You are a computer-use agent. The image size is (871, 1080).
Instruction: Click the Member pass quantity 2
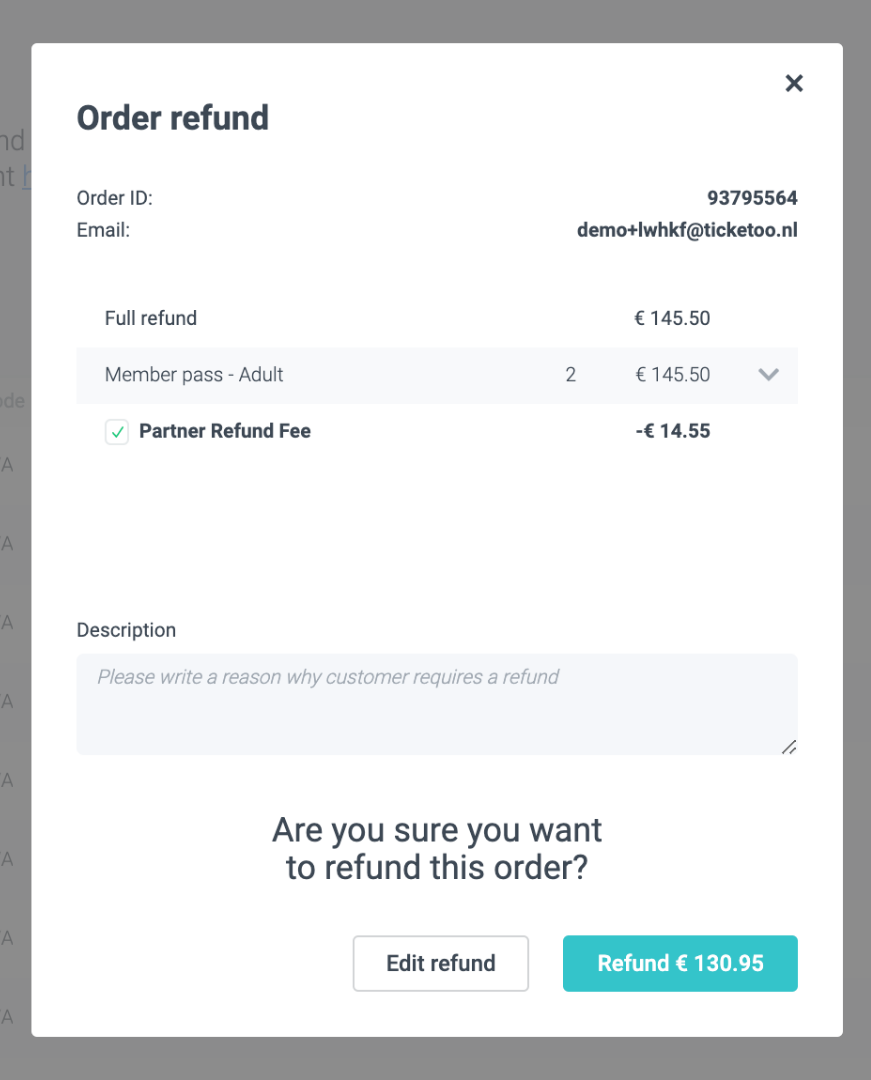(x=571, y=375)
